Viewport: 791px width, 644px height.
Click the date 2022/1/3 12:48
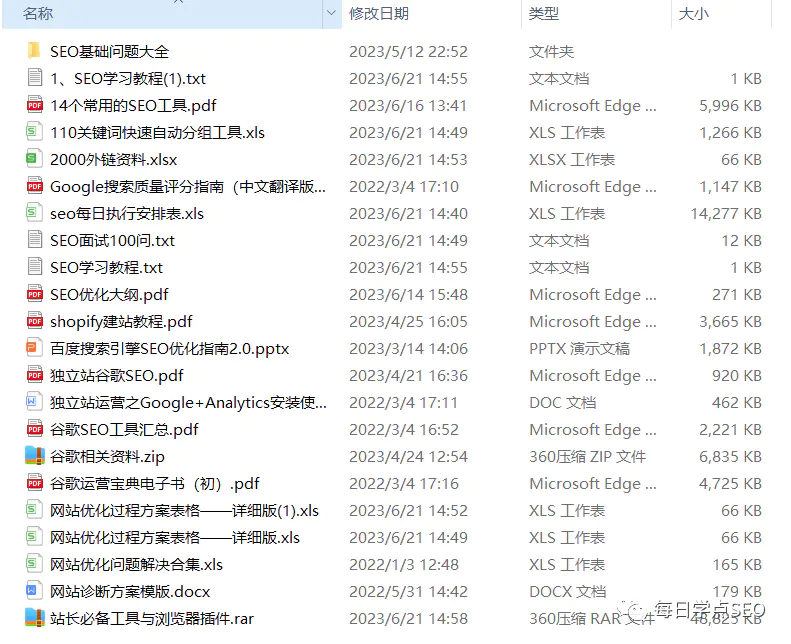point(404,565)
